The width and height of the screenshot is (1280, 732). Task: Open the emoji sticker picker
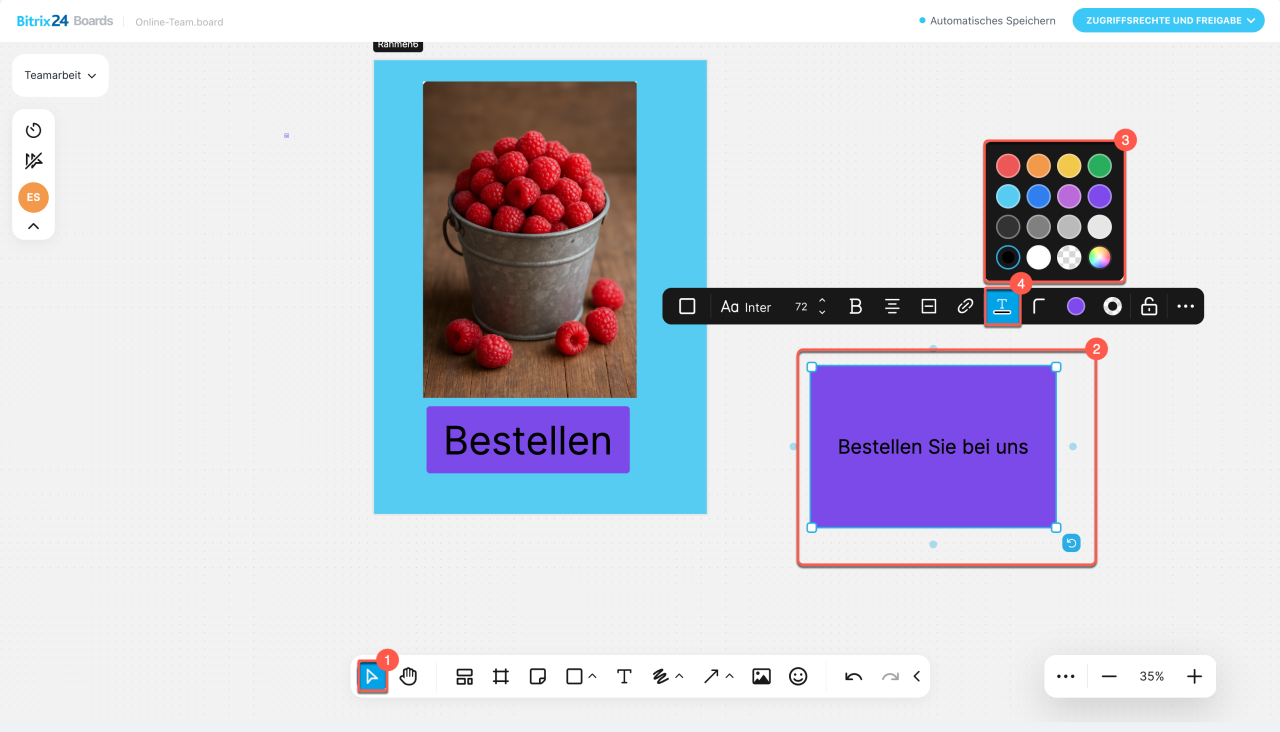798,677
